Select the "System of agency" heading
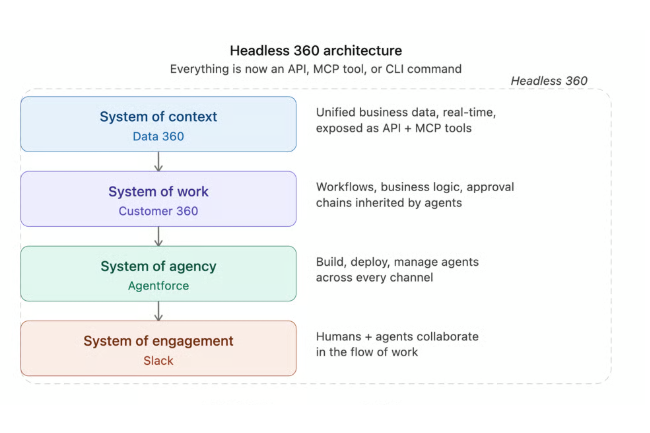Screen dimensions: 650x433 point(158,266)
